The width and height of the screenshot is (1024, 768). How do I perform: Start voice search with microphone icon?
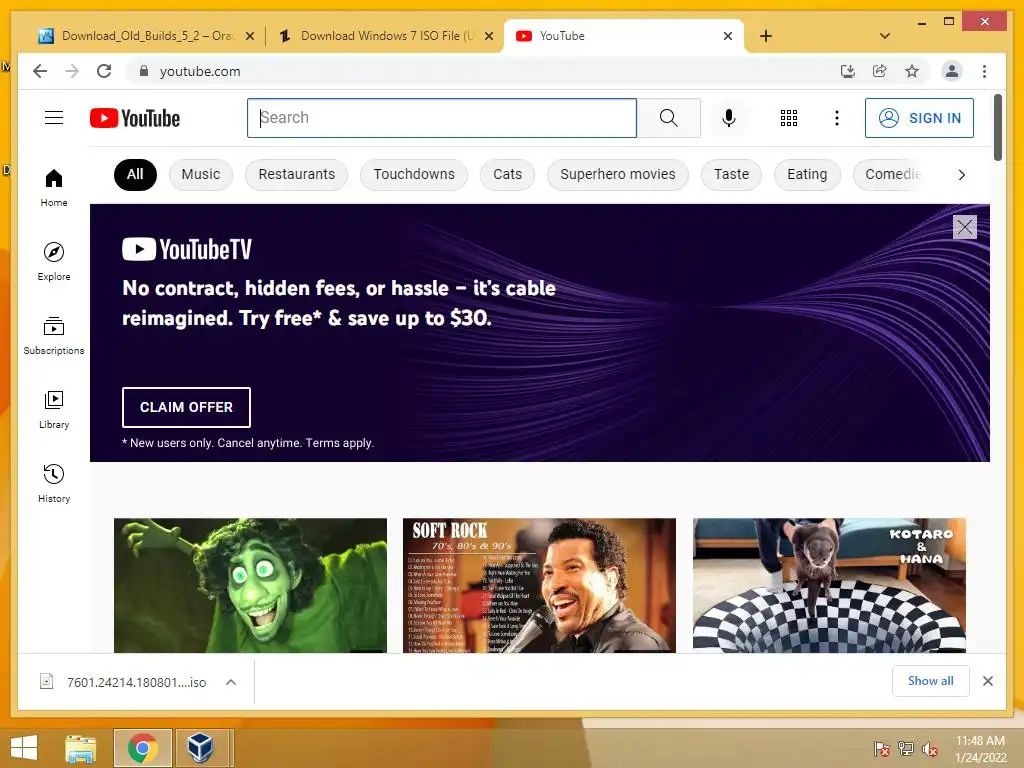pos(729,118)
